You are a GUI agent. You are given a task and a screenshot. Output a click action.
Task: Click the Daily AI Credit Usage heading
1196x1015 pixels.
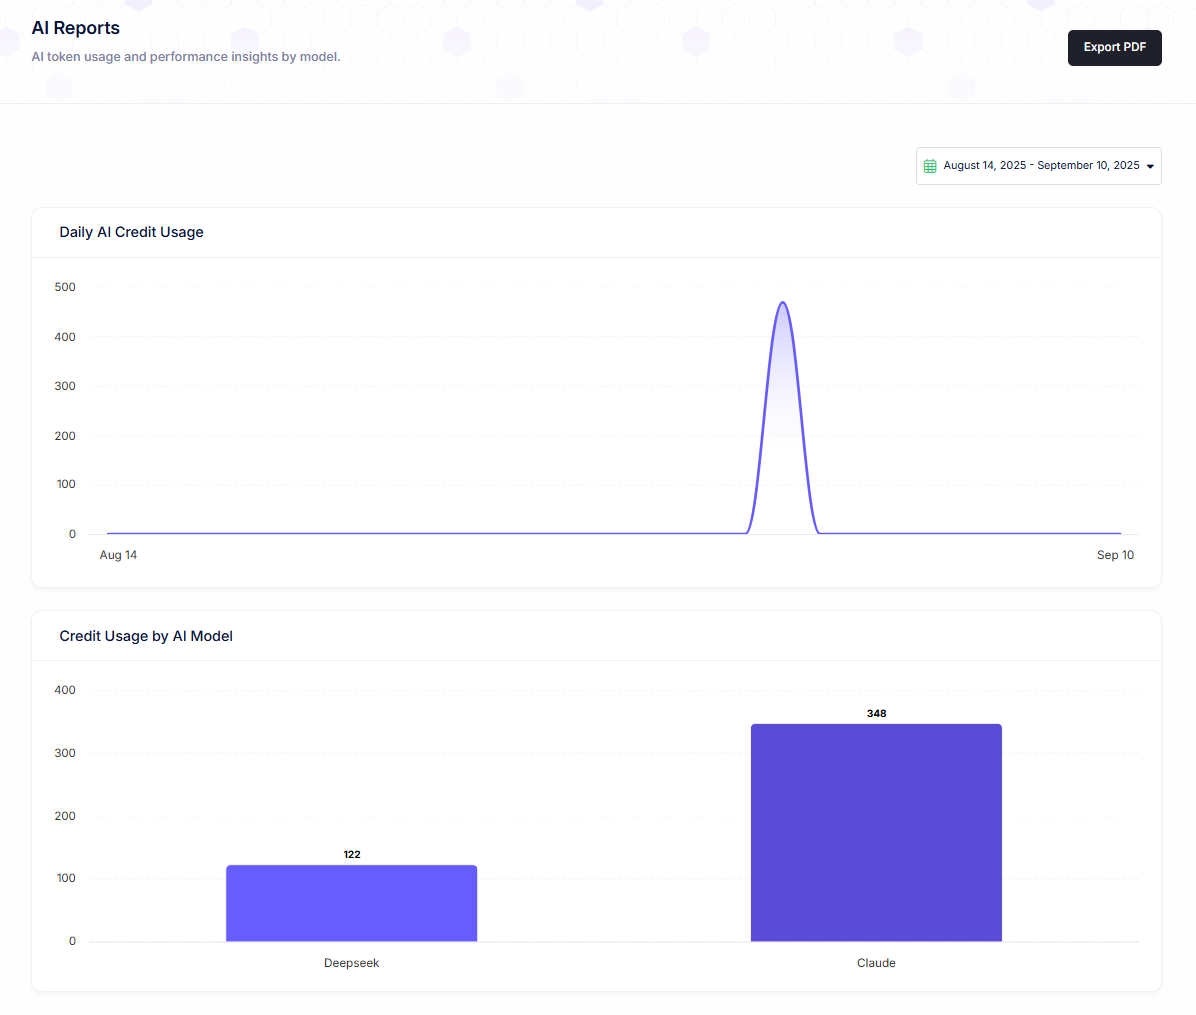131,232
